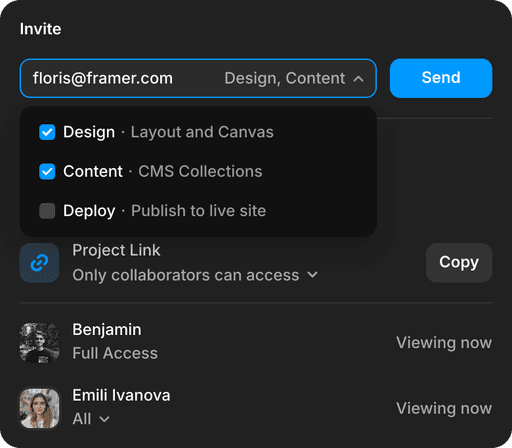Send the invite
The height and width of the screenshot is (448, 512).
pos(441,78)
